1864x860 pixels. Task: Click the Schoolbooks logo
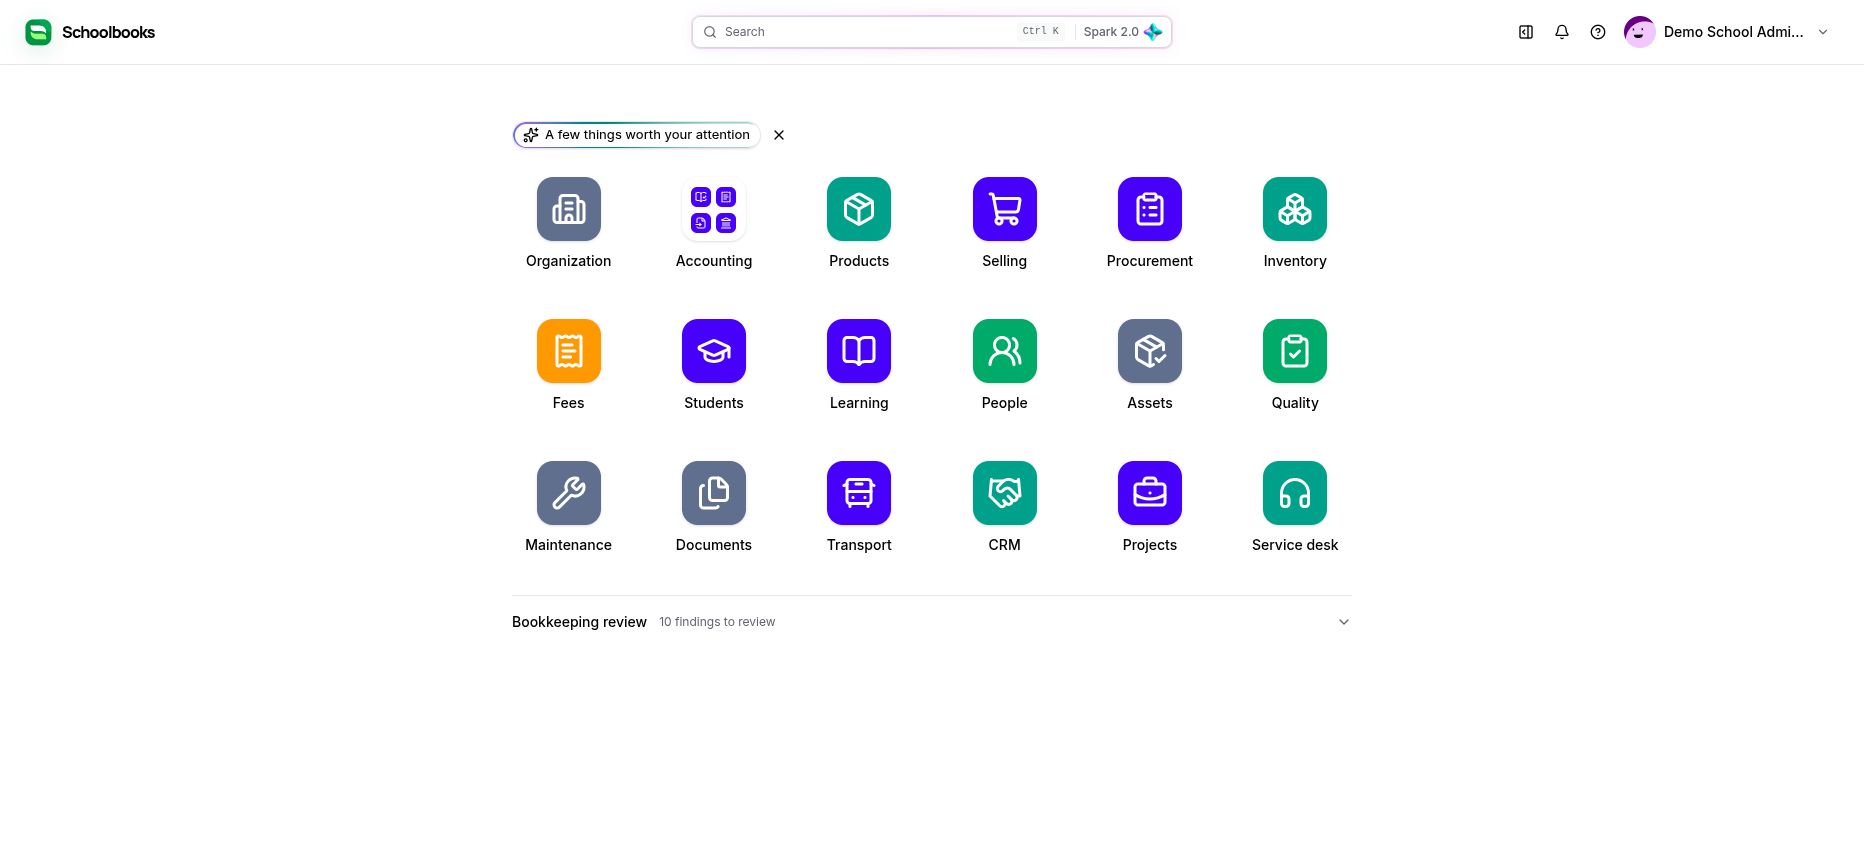click(x=90, y=32)
